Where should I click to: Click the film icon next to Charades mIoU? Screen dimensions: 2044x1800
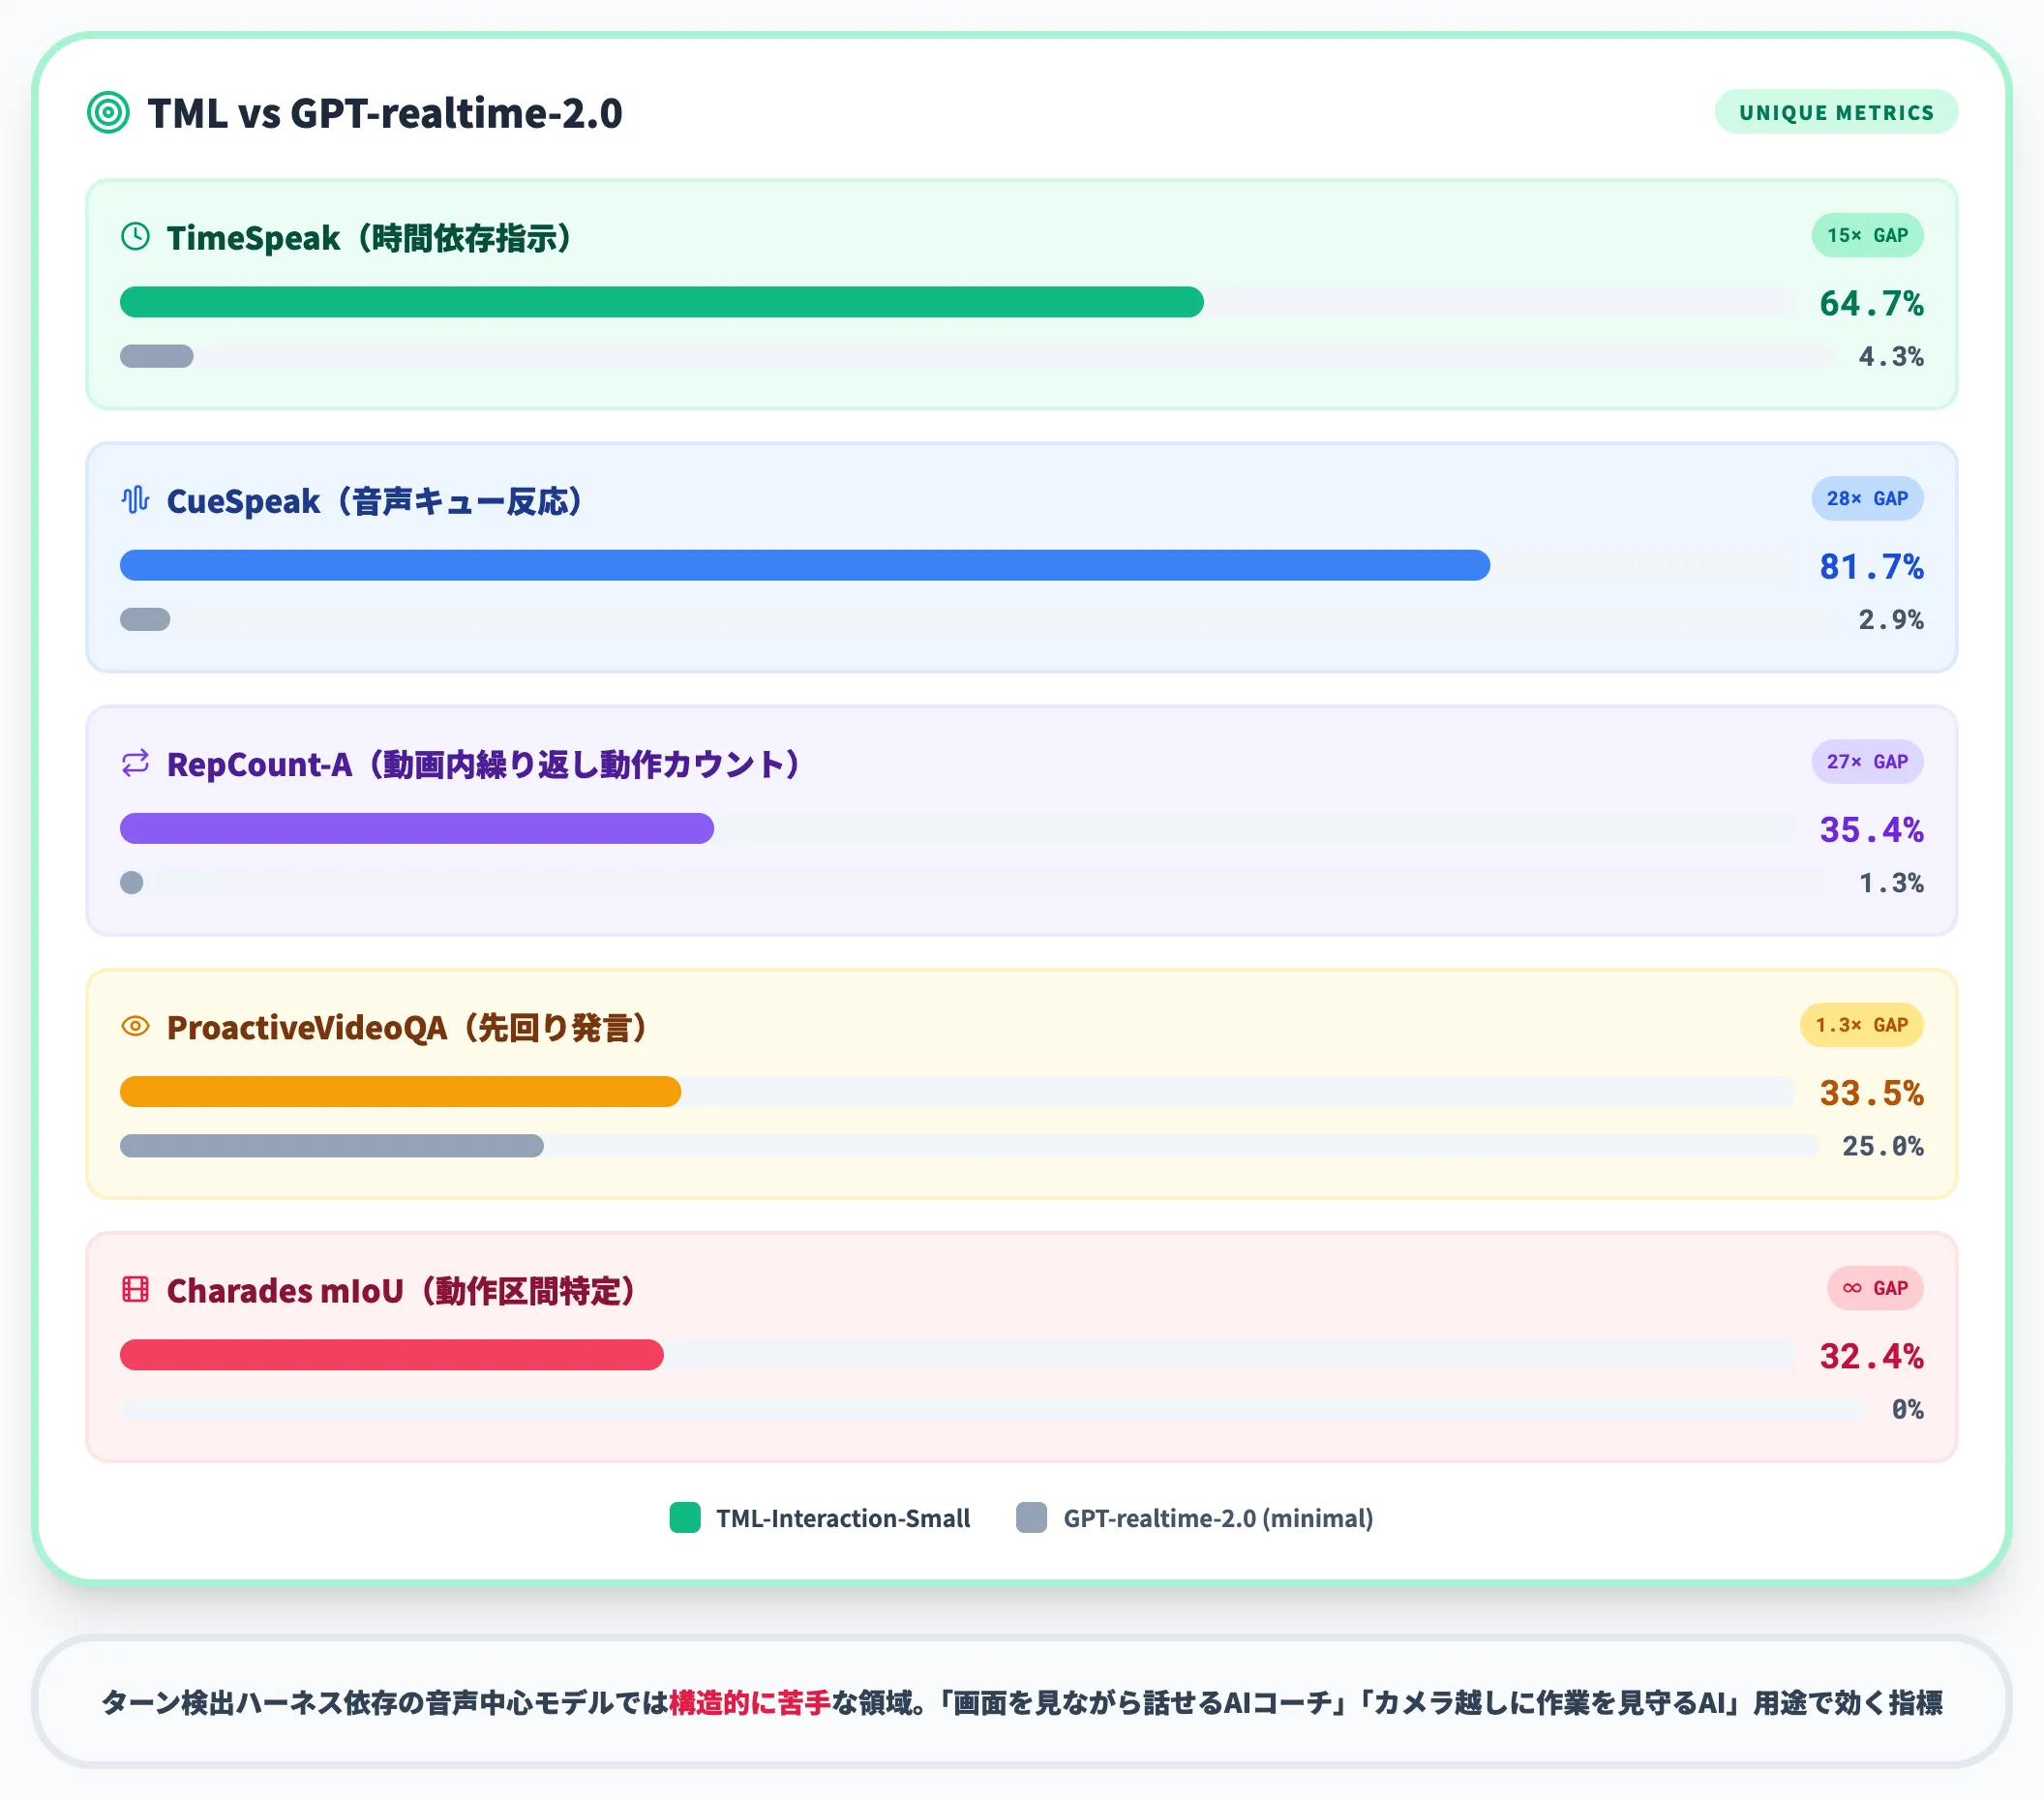pyautogui.click(x=135, y=1289)
